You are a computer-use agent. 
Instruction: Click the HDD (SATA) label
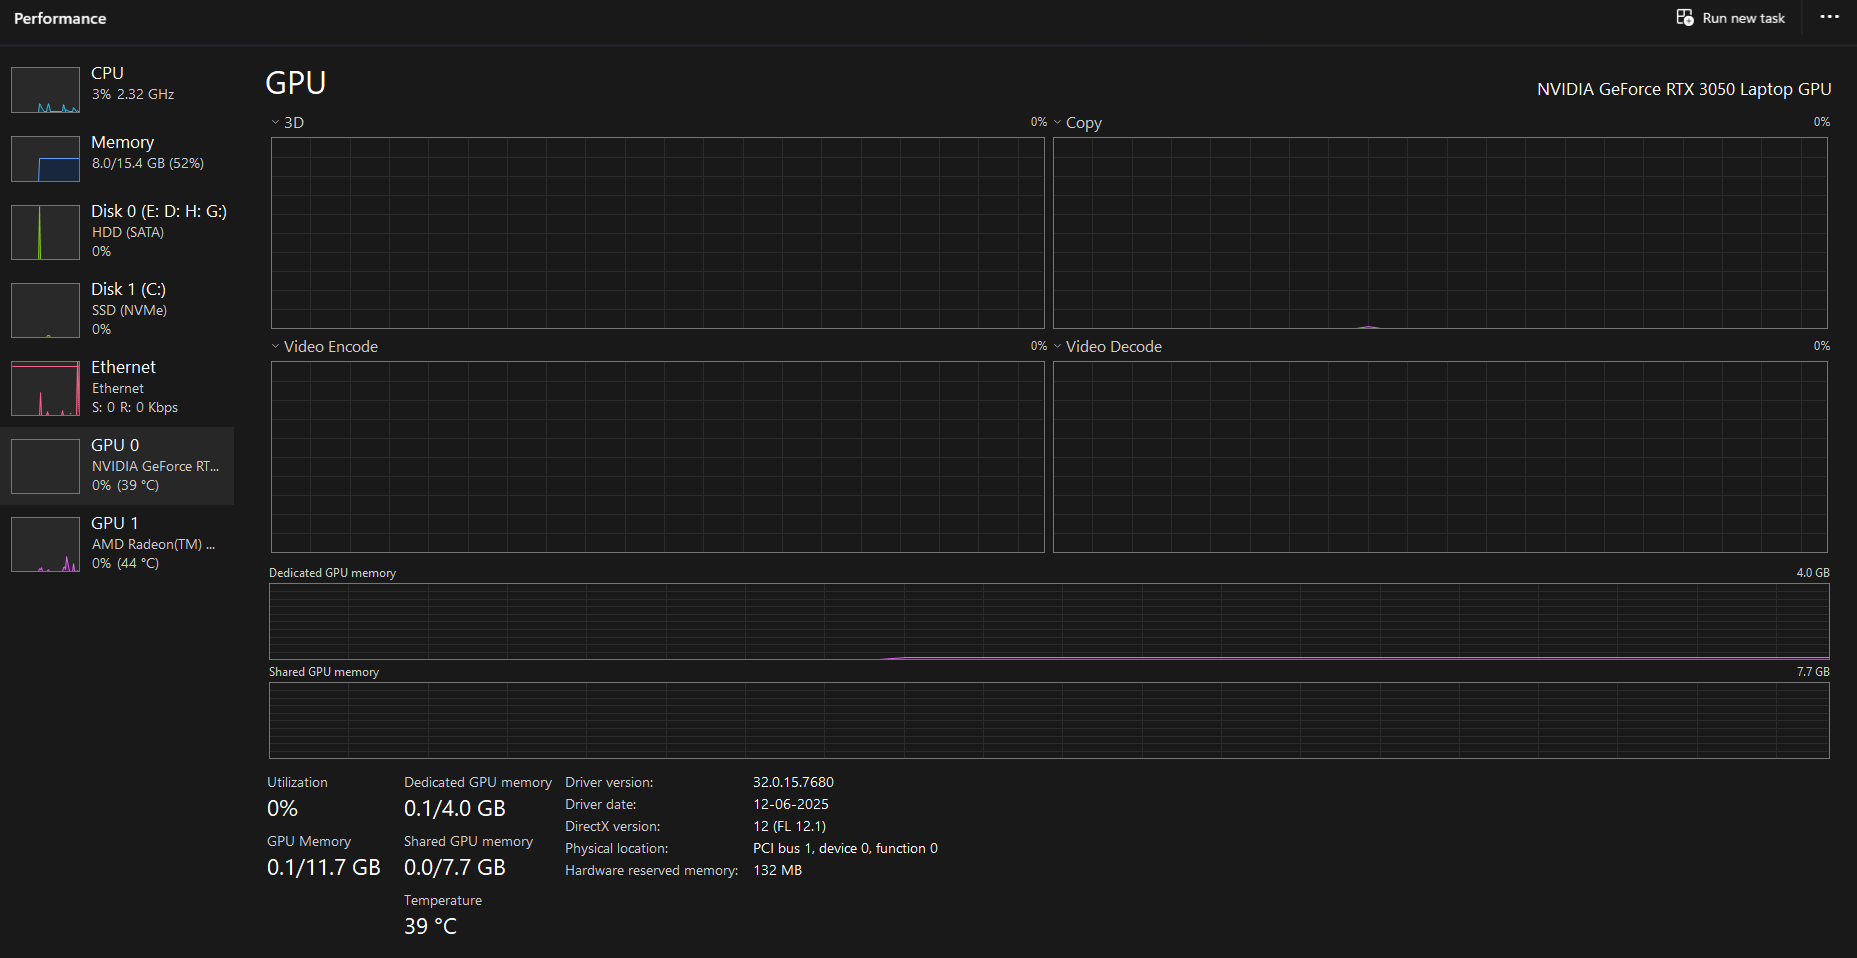pos(128,232)
